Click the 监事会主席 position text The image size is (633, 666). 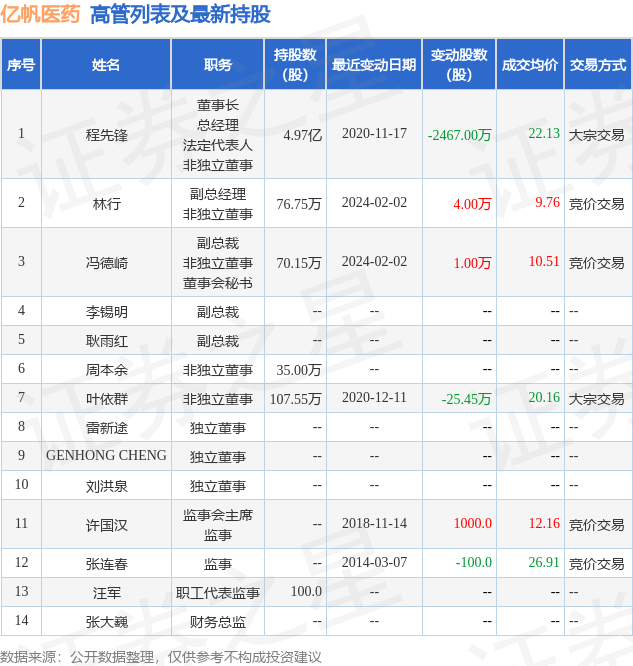click(218, 515)
